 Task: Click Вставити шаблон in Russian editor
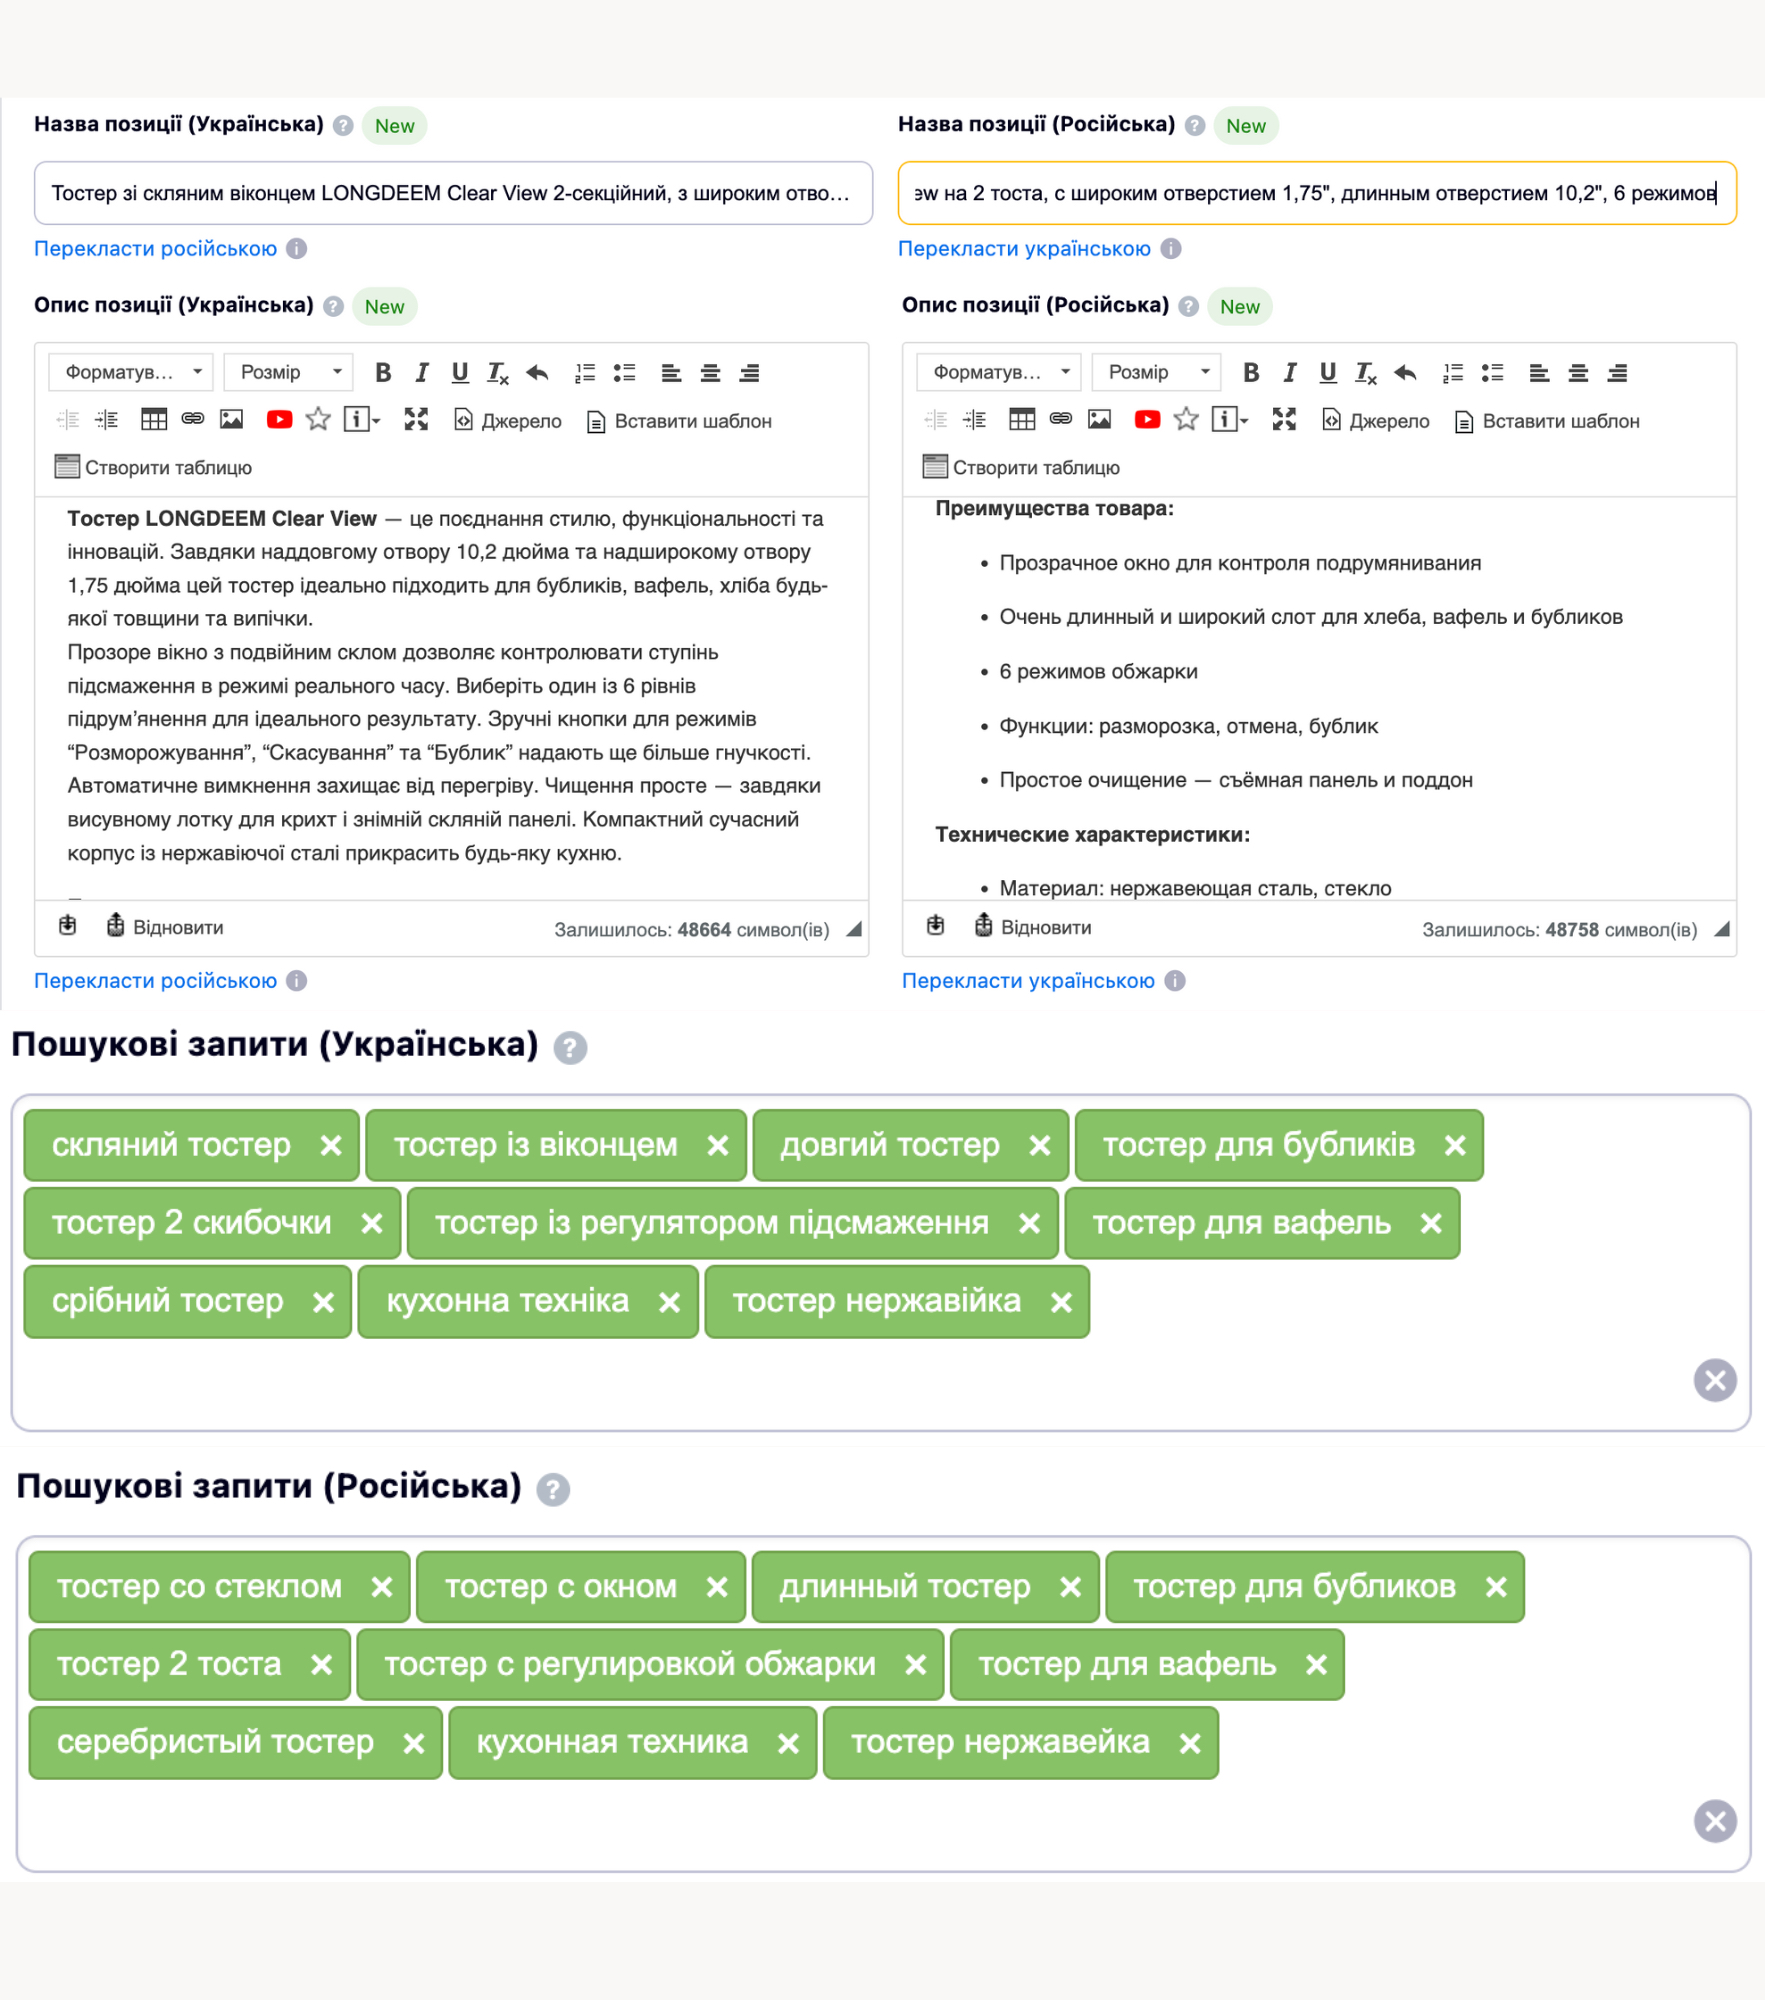click(x=1547, y=421)
